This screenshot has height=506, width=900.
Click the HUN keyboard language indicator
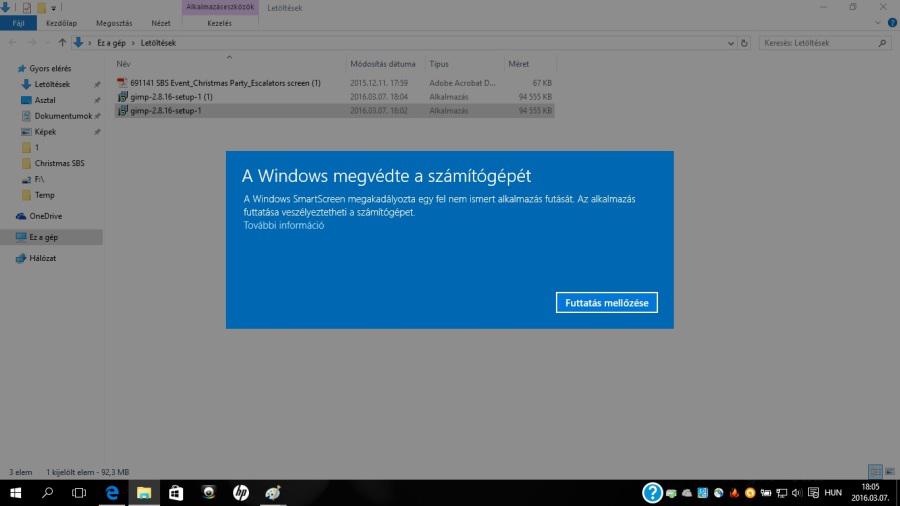(833, 493)
